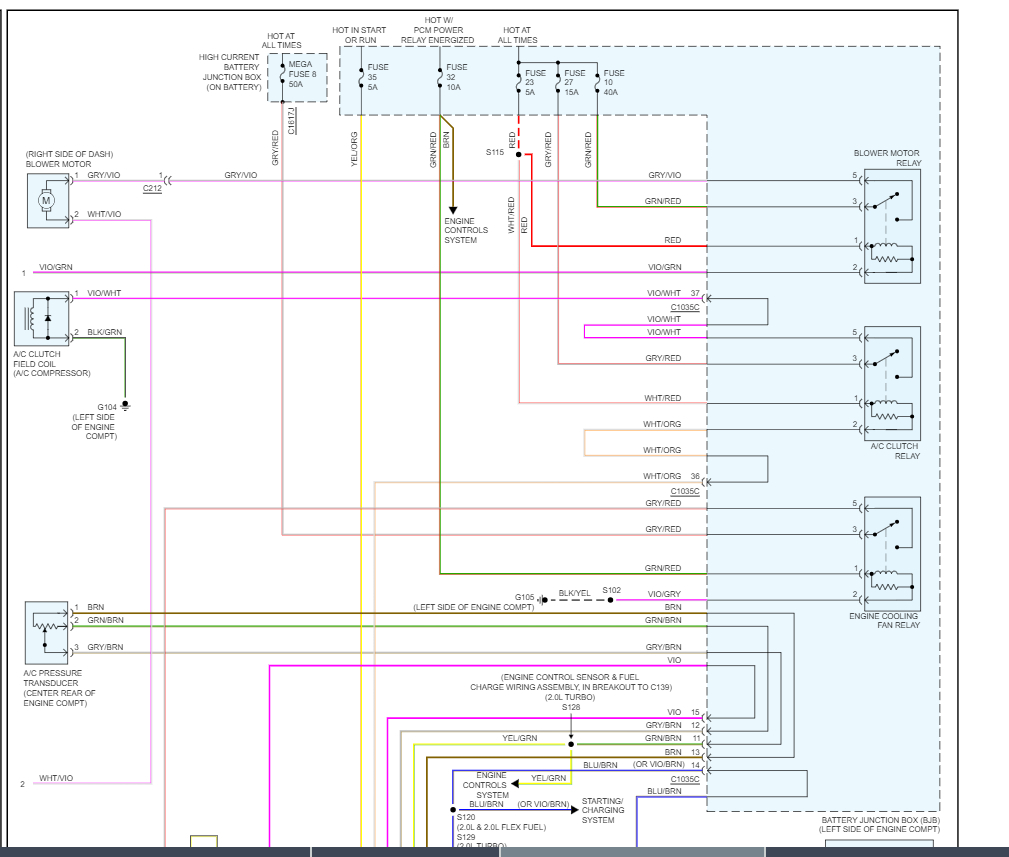Click 'BATTERY JUNCTION BOX (BJB)' label

tap(881, 820)
